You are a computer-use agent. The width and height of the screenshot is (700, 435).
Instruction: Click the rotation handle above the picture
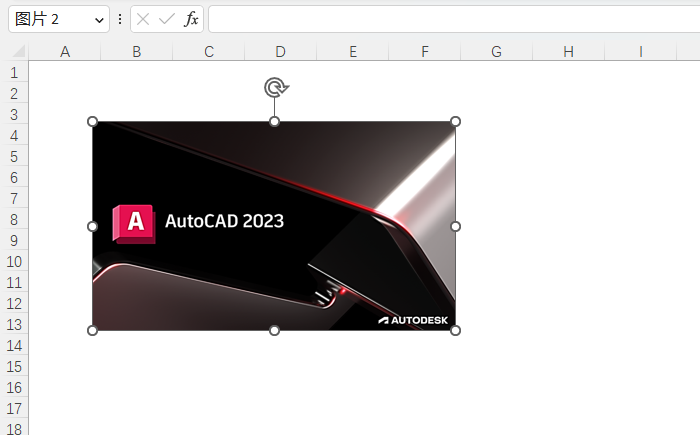pos(276,87)
